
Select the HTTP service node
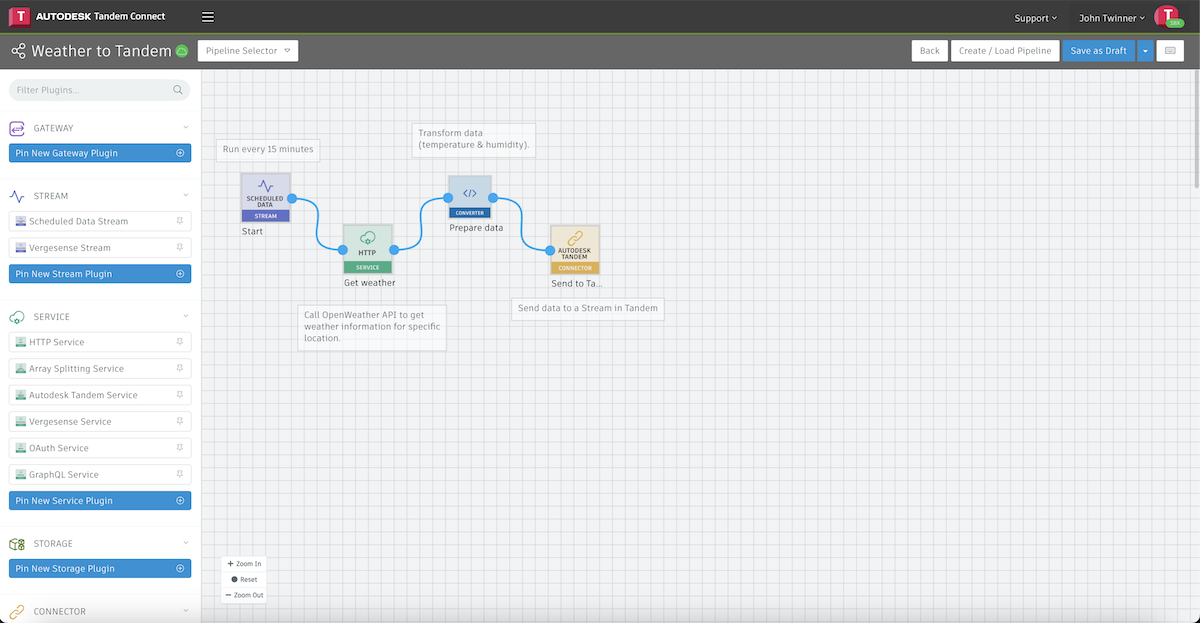coord(368,249)
